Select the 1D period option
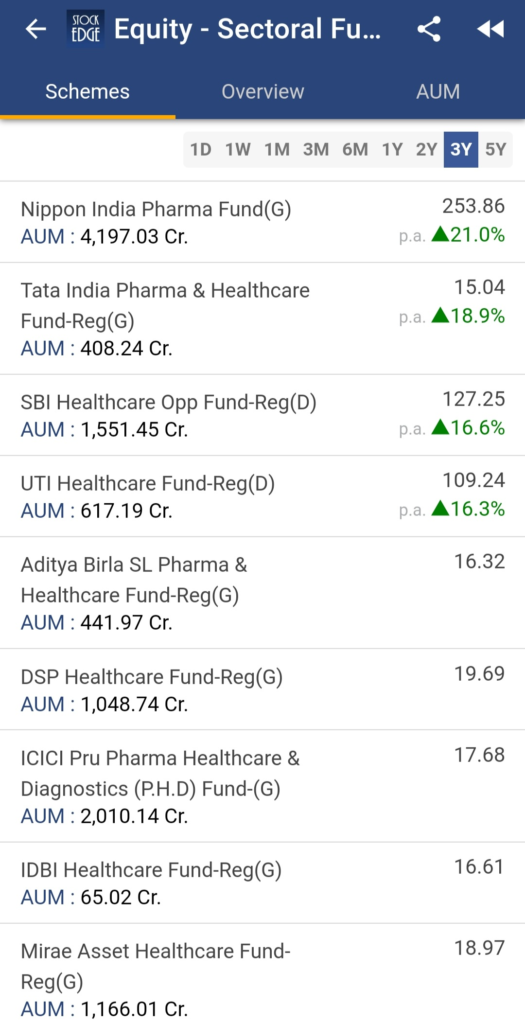This screenshot has width=525, height=1024. click(201, 150)
